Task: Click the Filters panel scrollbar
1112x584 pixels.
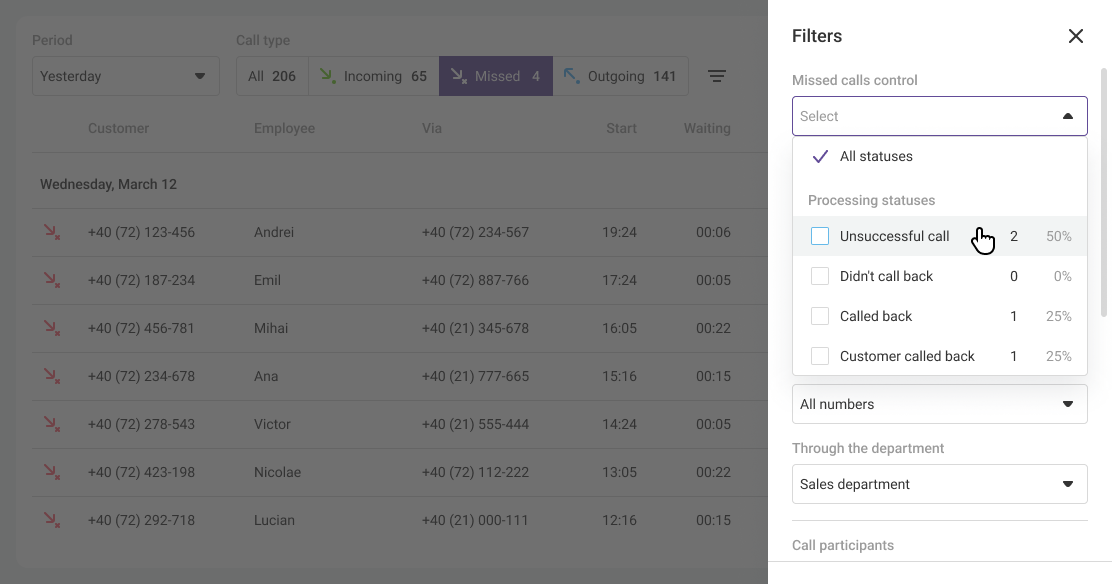Action: tap(1104, 190)
